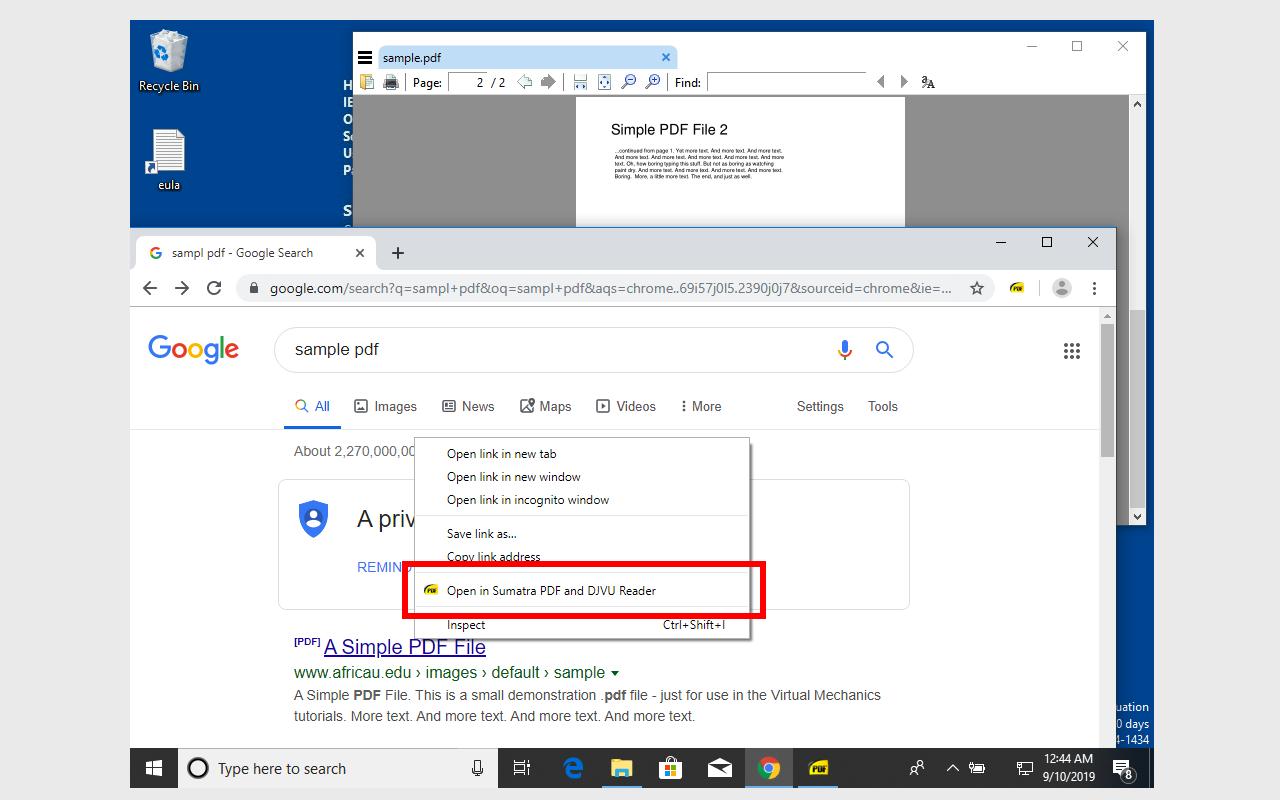This screenshot has width=1280, height=800.
Task: Toggle match case in Sumatra find bar
Action: 928,82
